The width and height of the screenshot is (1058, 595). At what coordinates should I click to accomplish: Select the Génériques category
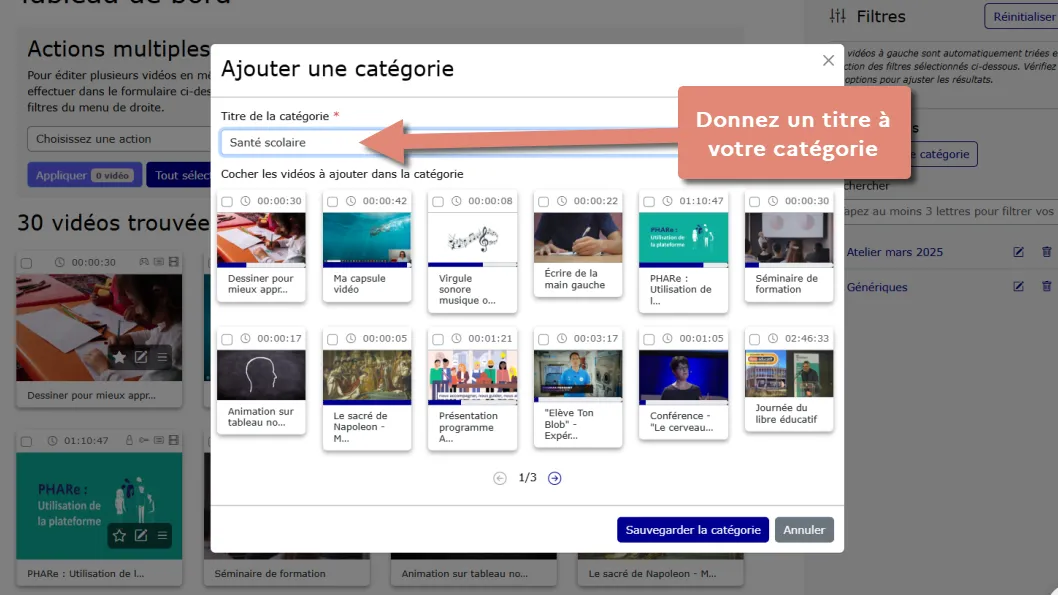876,287
